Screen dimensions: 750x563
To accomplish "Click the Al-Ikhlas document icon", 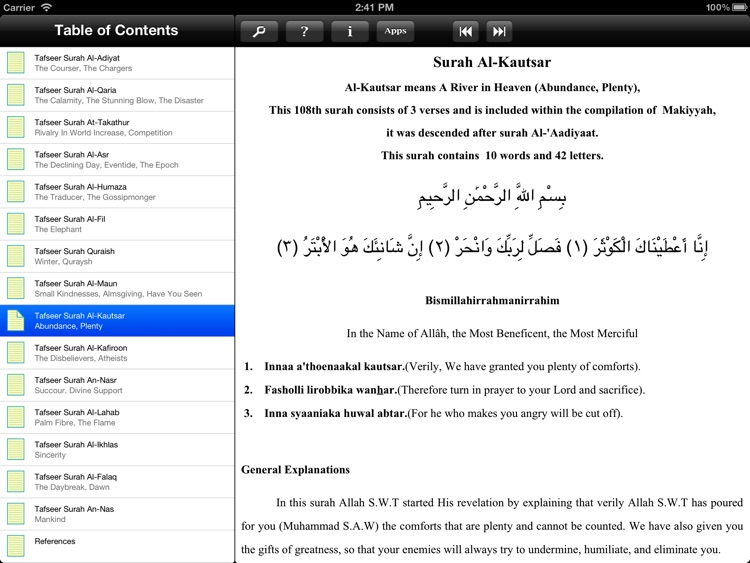I will (16, 450).
